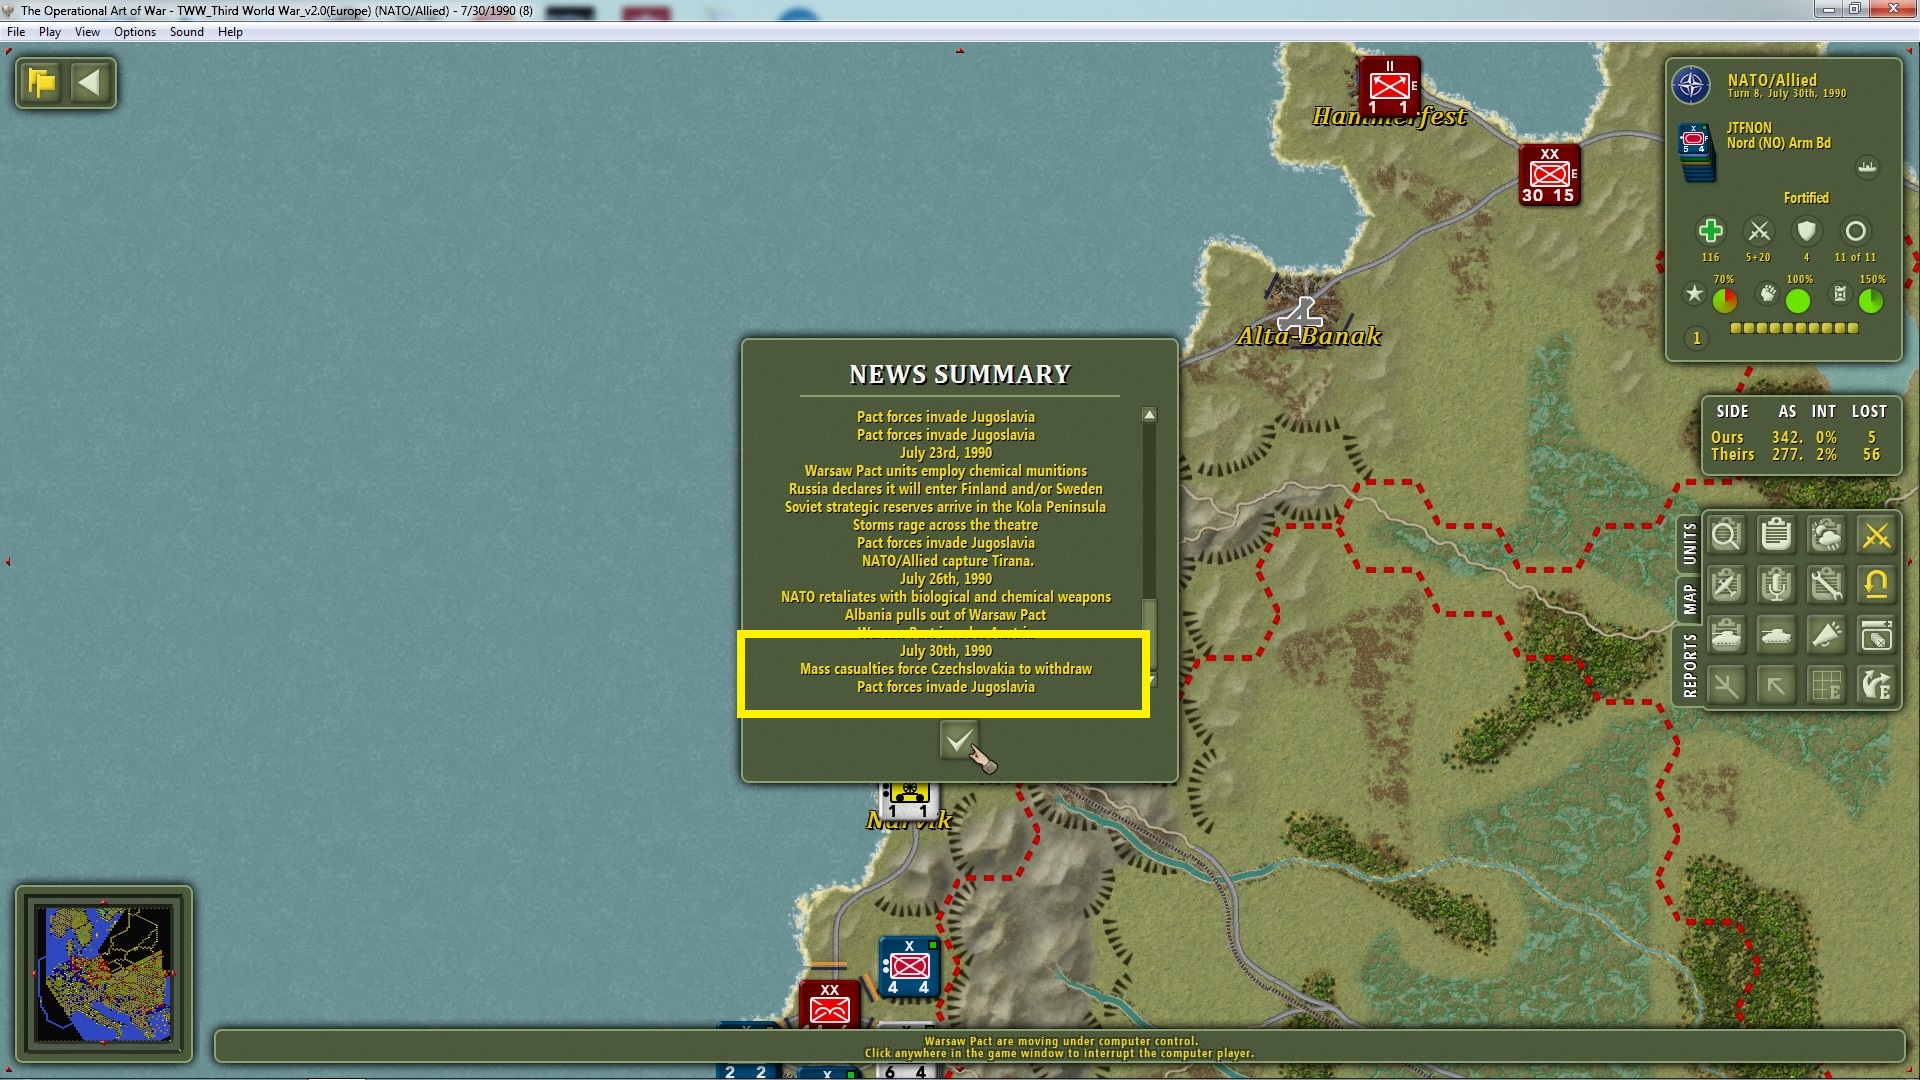Open the tank clipboard report icon
Screen dimensions: 1920x1080
click(1726, 635)
